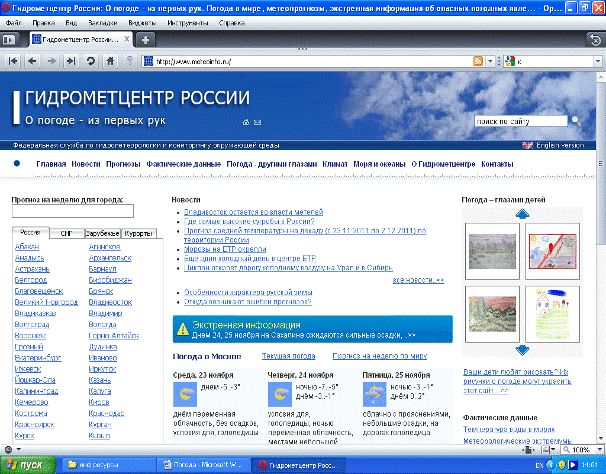Open a new browser tab with plus button
The height and width of the screenshot is (474, 606).
(x=145, y=39)
